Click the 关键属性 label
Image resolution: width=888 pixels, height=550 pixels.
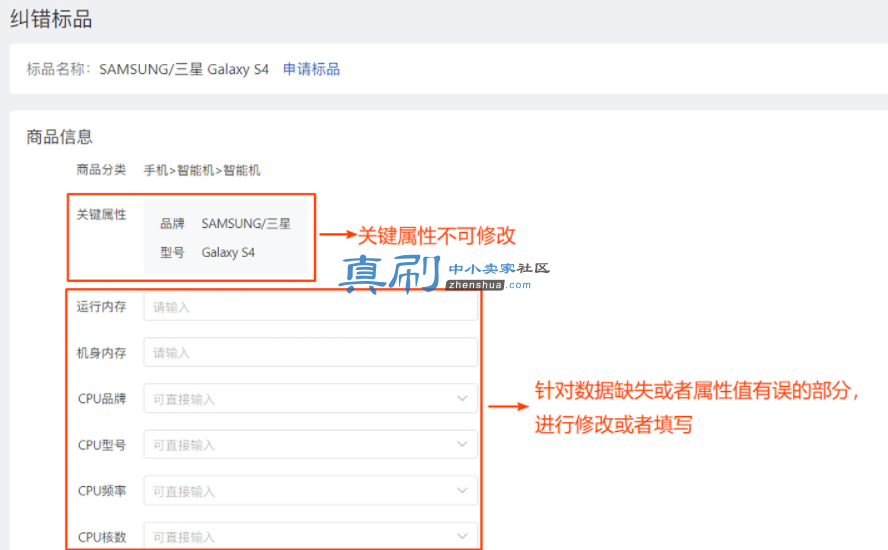pos(101,215)
